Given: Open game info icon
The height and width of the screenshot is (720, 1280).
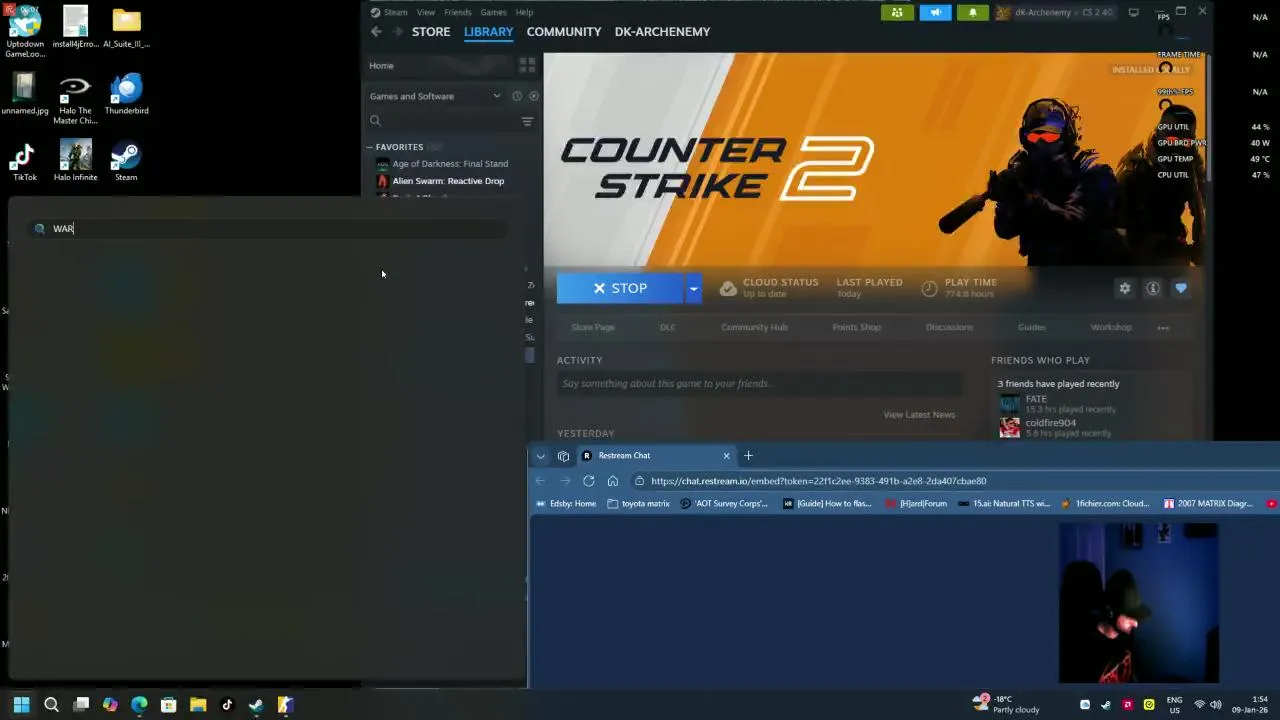Looking at the screenshot, I should click(x=1153, y=288).
